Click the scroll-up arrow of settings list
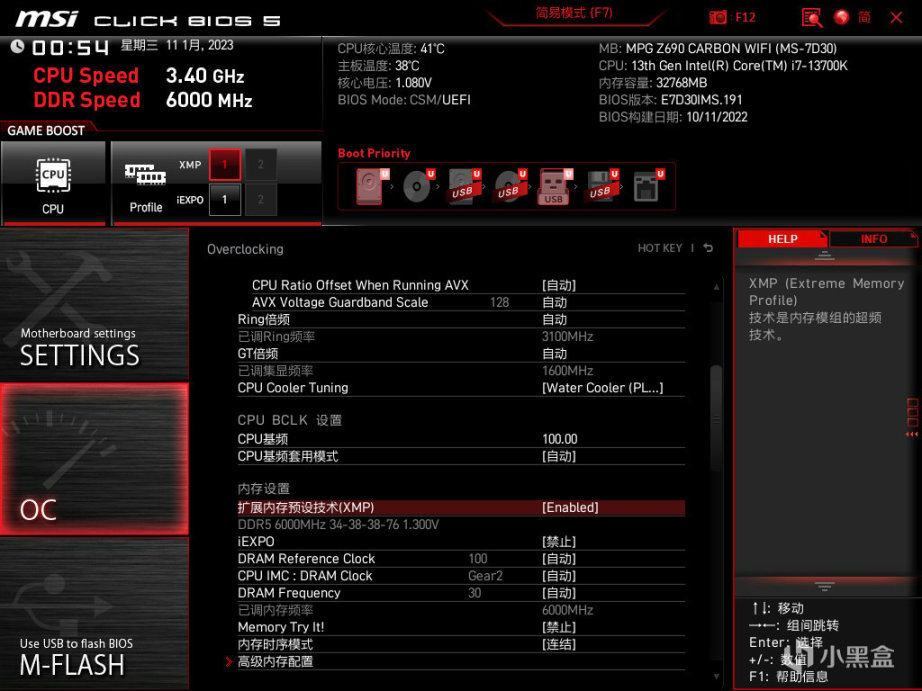The width and height of the screenshot is (922, 691). click(716, 287)
